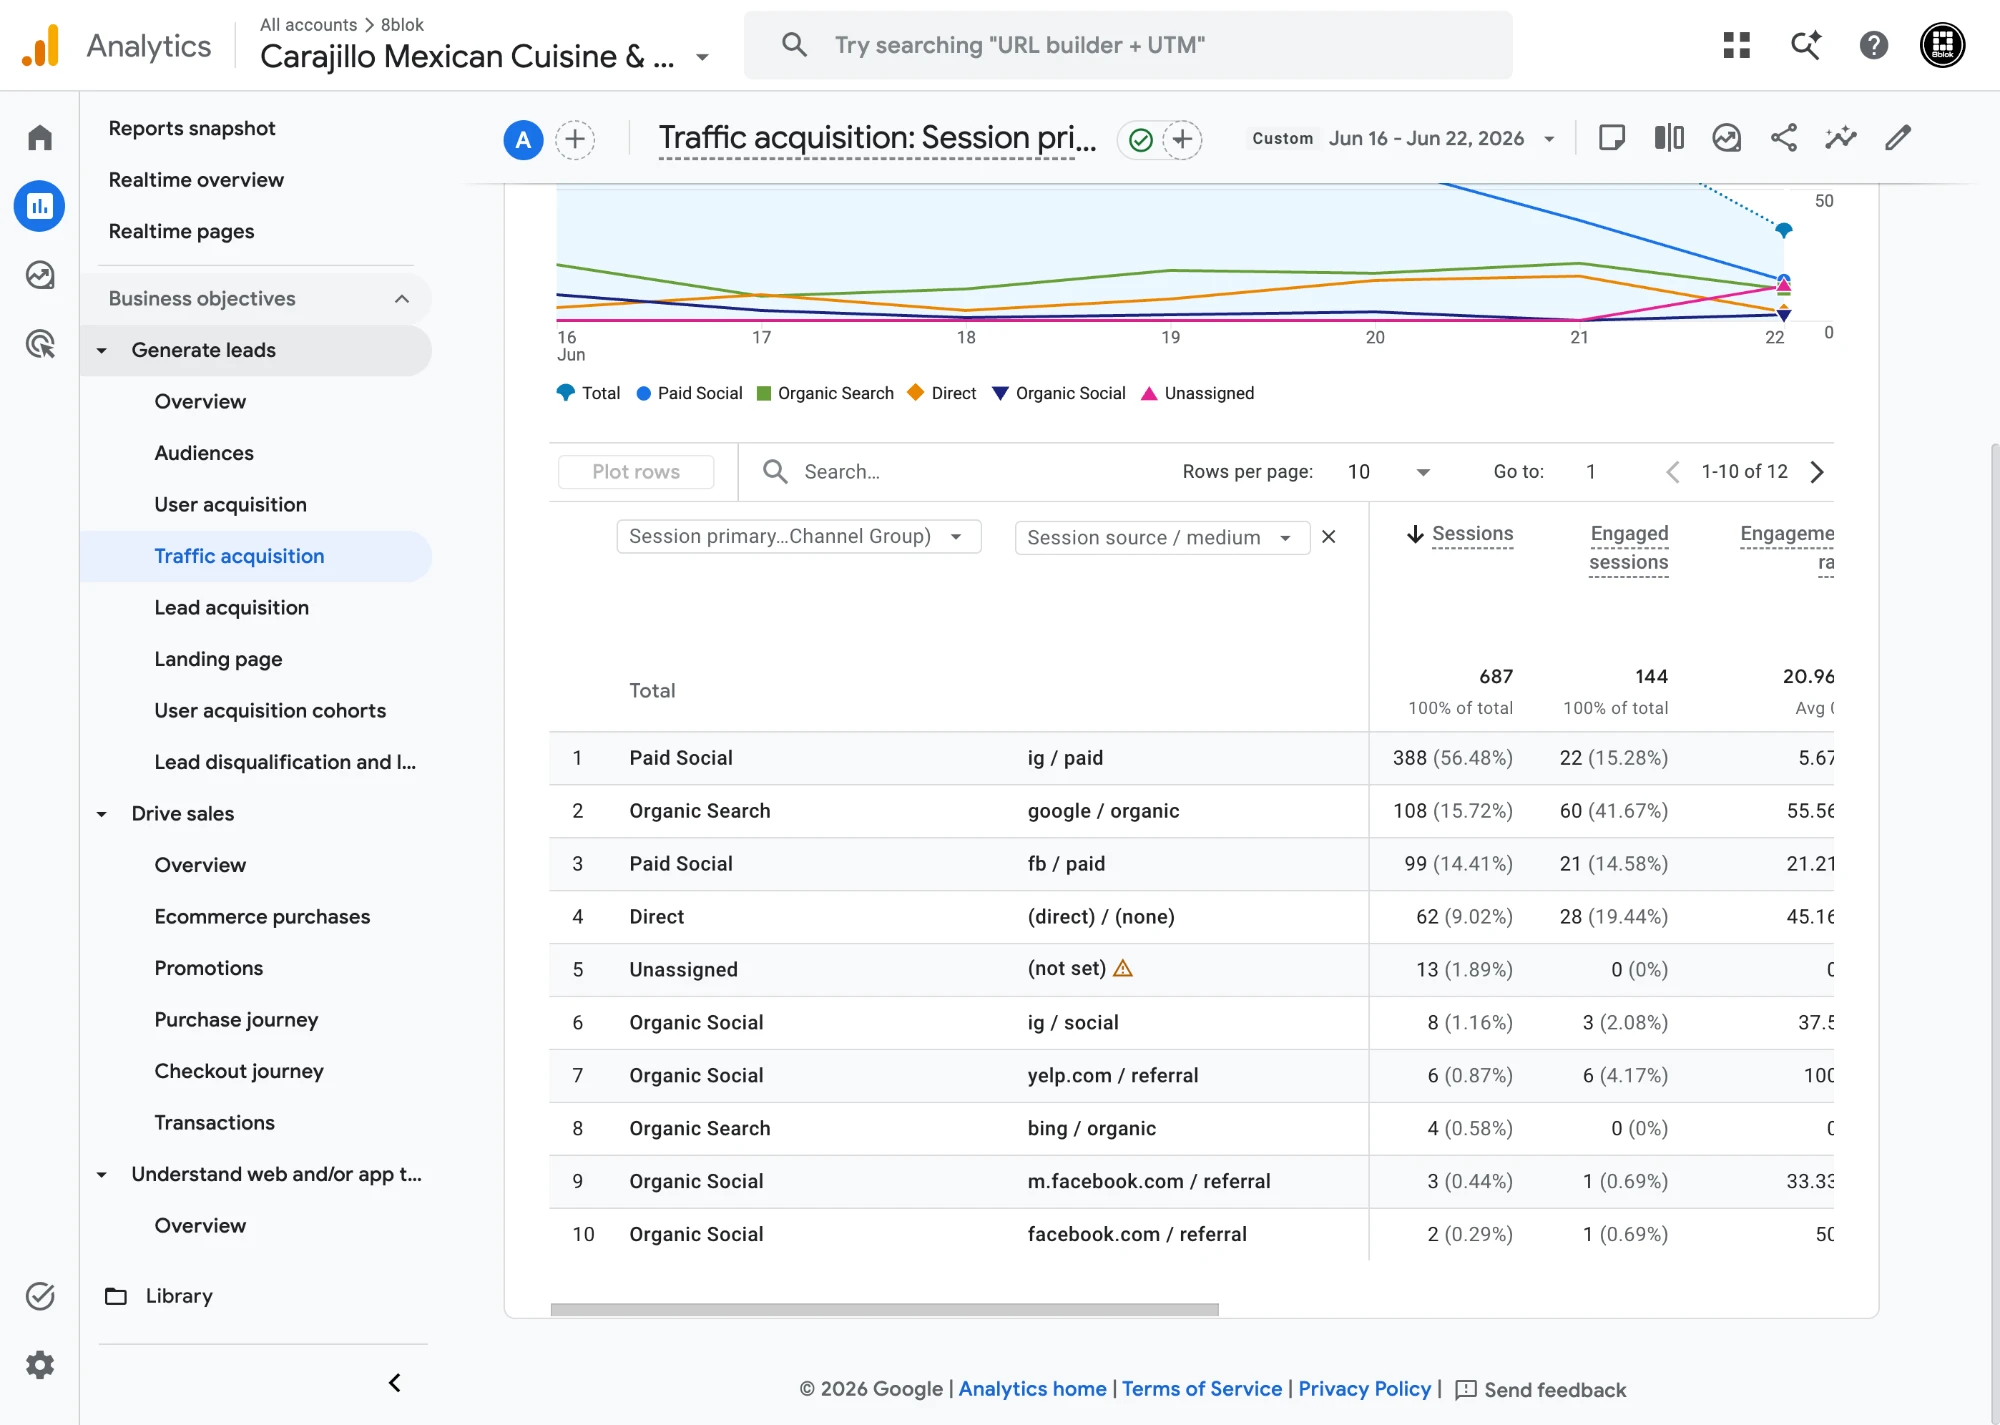Open the User acquisition report

pyautogui.click(x=230, y=505)
